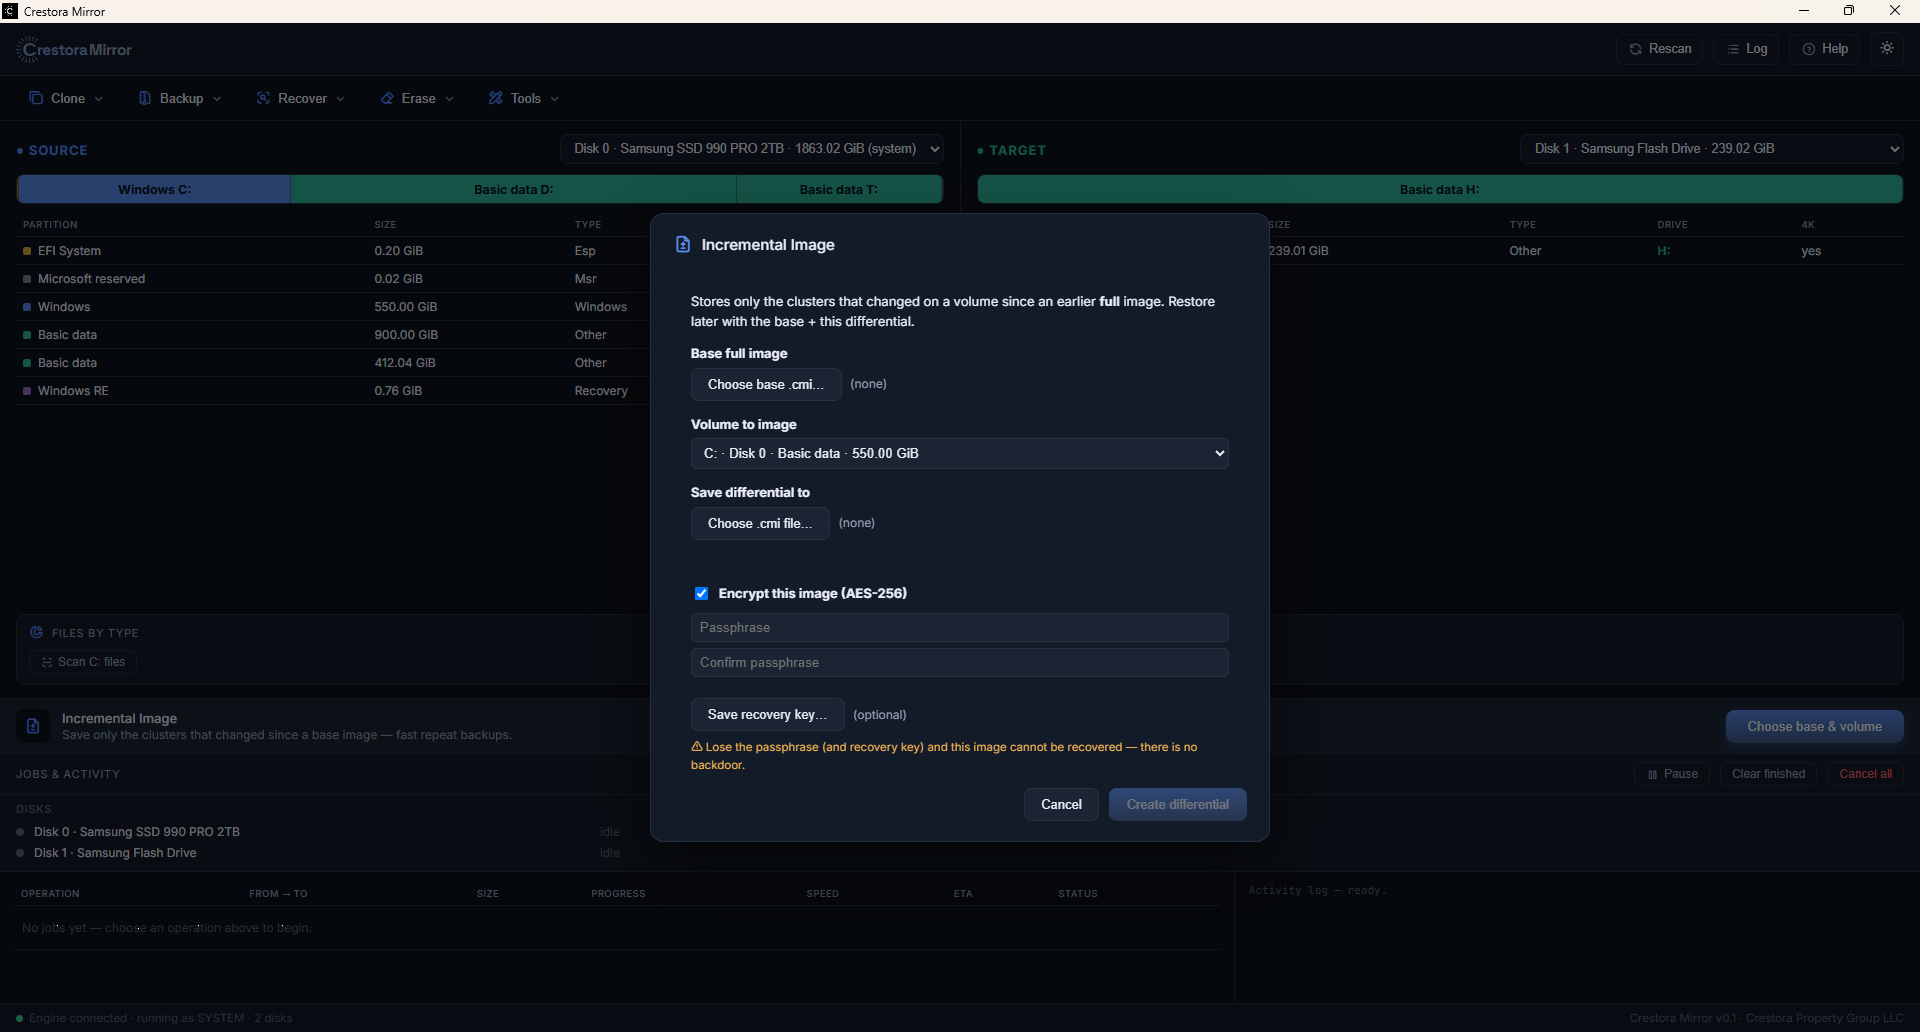This screenshot has height=1032, width=1920.
Task: Click Create differential button
Action: [1177, 804]
